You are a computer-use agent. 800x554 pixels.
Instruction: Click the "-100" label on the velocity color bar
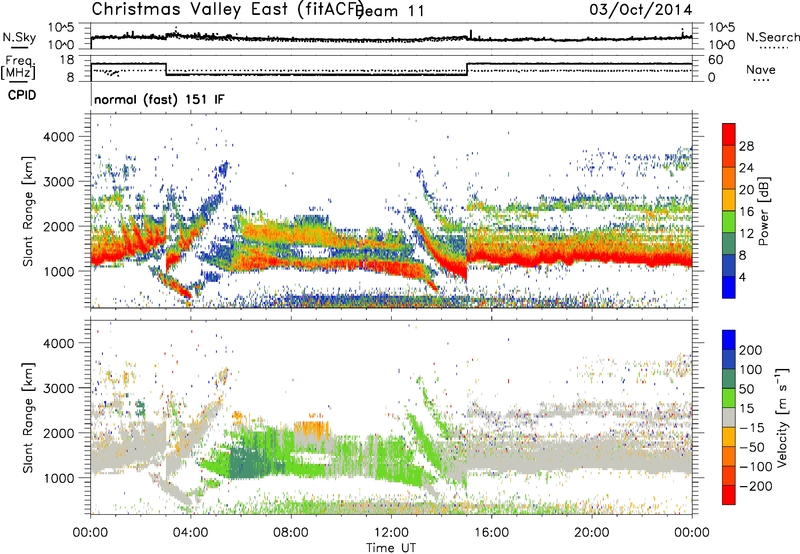tap(756, 467)
